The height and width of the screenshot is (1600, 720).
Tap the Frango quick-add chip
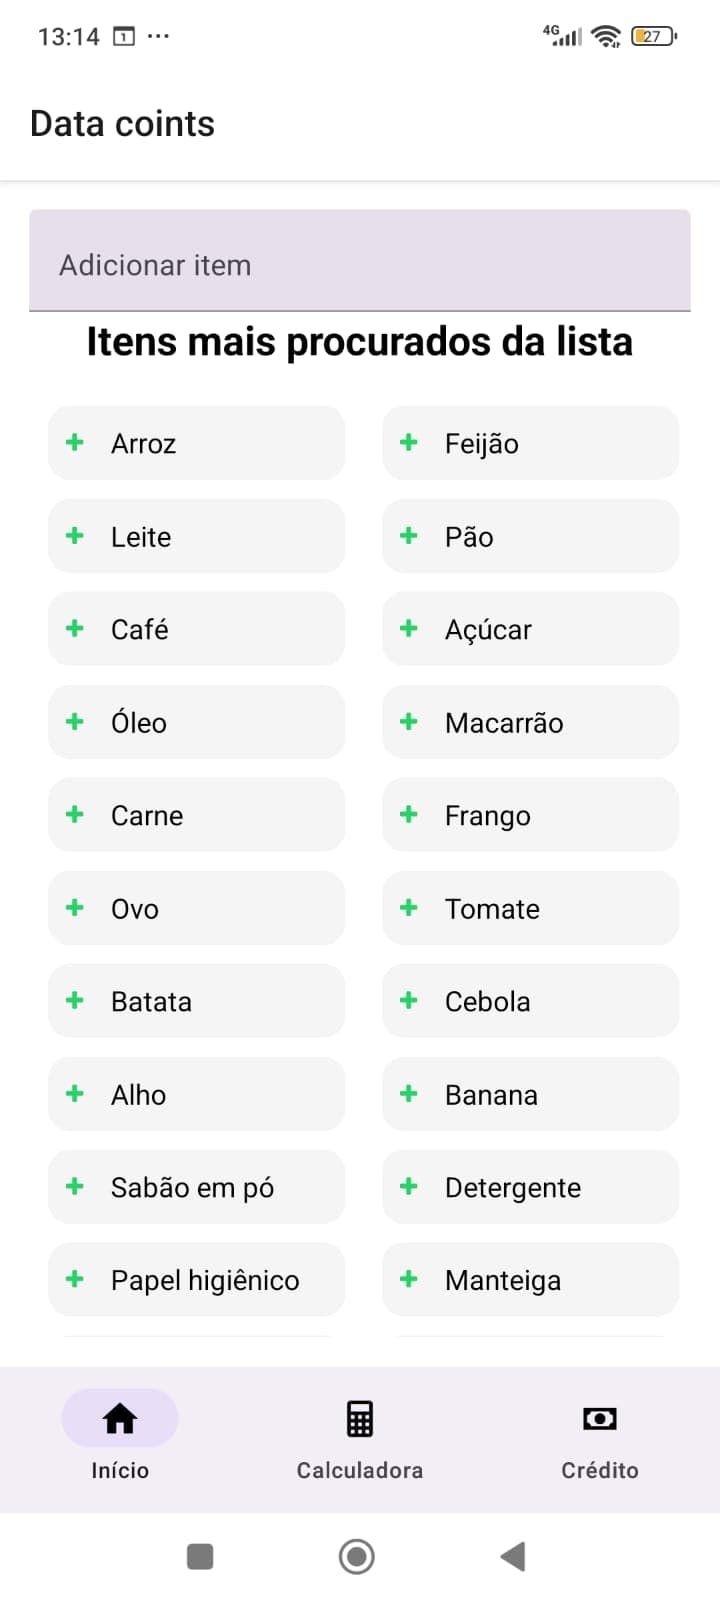pos(530,815)
